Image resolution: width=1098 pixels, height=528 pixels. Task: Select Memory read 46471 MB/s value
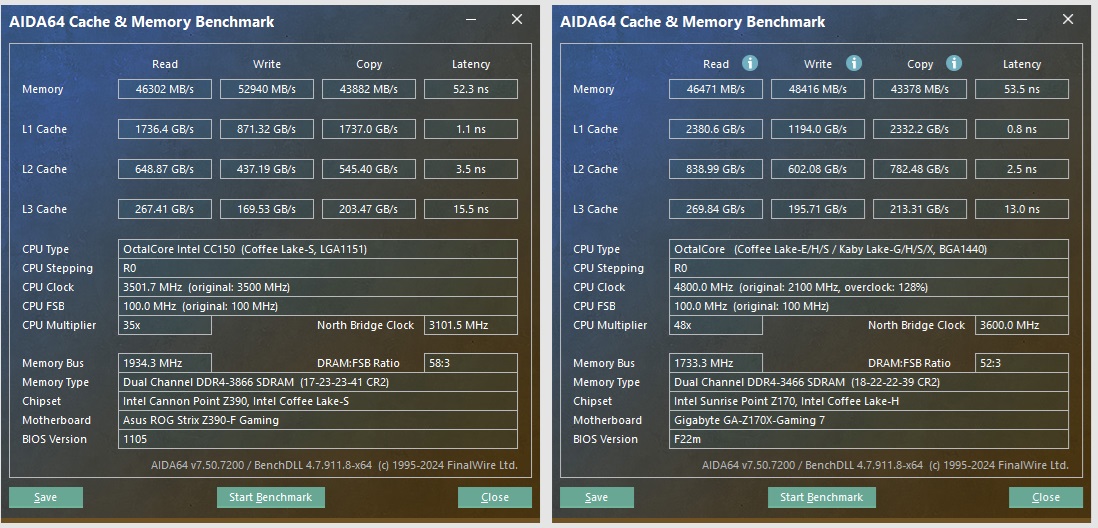[716, 89]
